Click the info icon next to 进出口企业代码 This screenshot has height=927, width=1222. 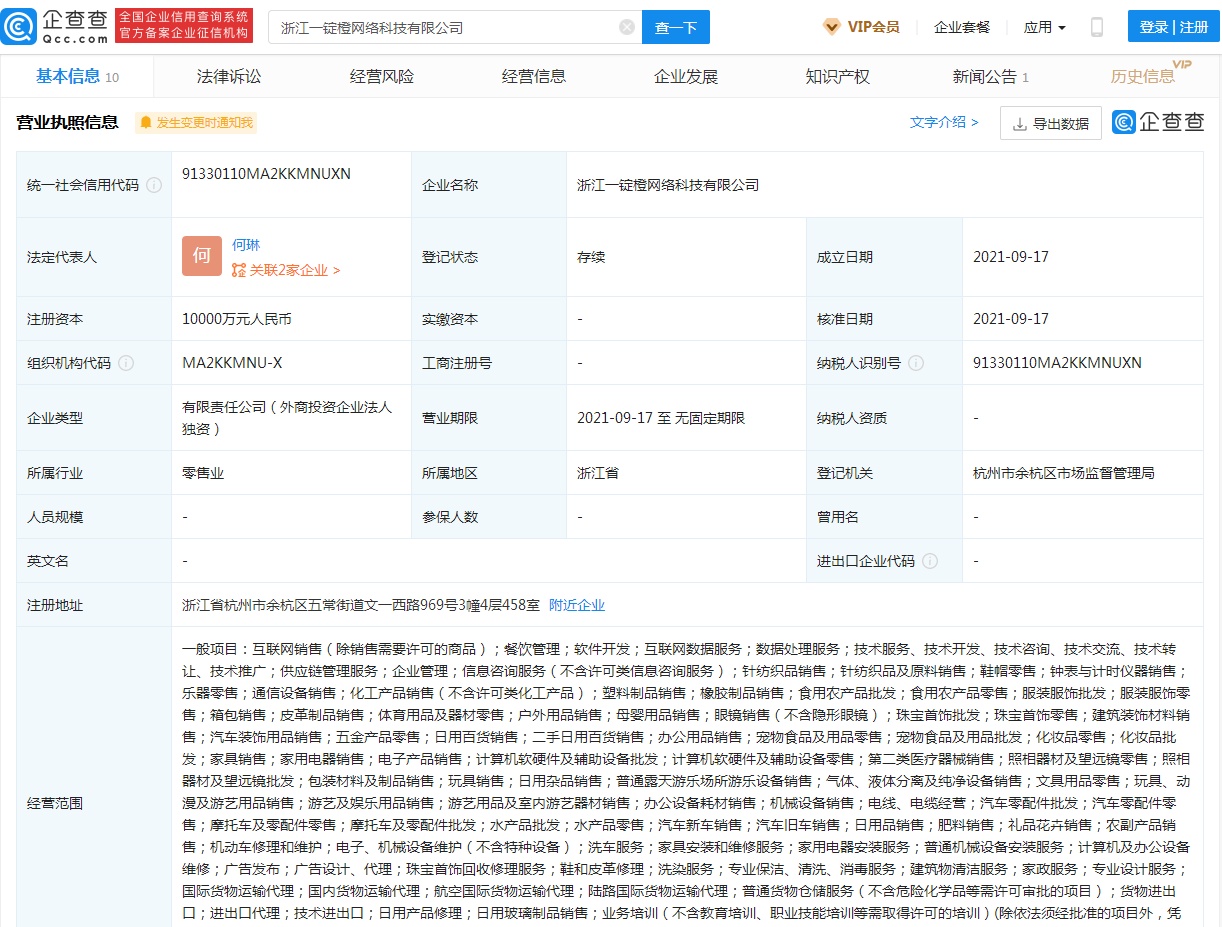[x=930, y=561]
